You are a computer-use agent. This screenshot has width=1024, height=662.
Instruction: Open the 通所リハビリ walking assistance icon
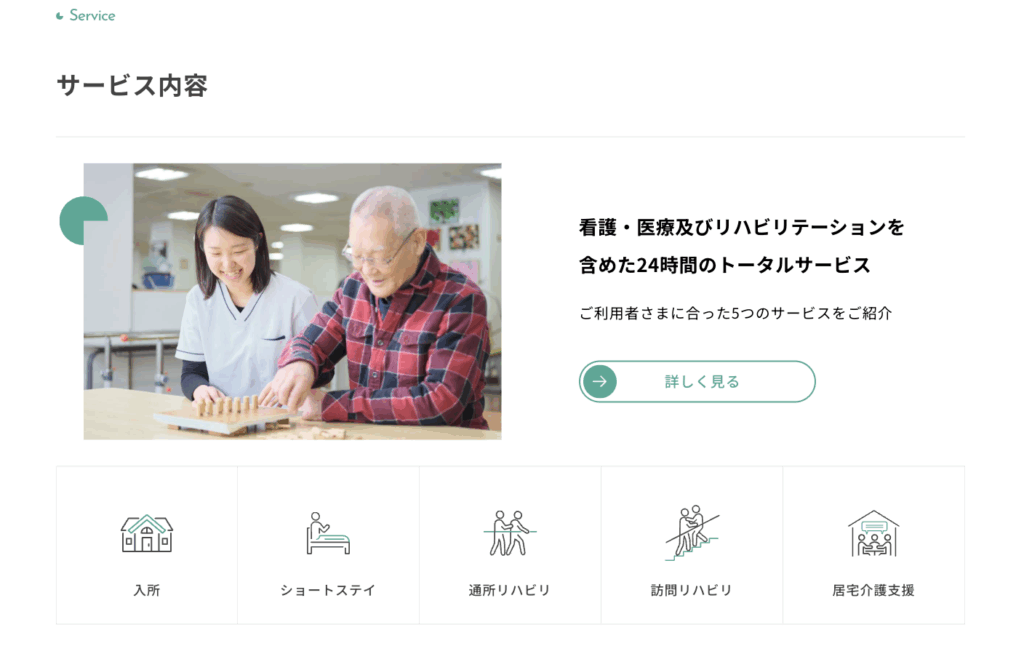point(509,533)
